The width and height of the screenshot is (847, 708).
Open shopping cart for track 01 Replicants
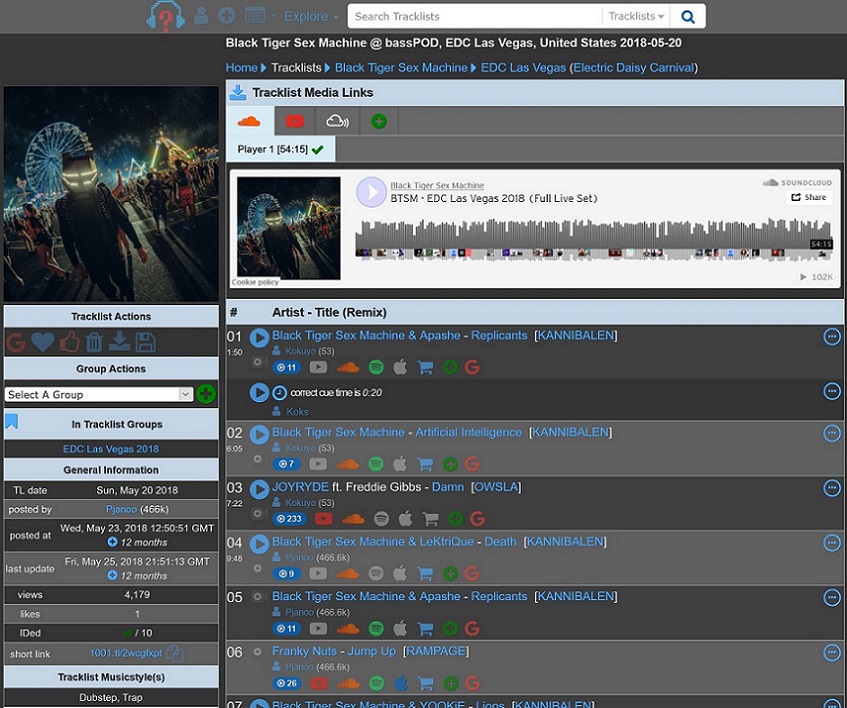[x=426, y=368]
